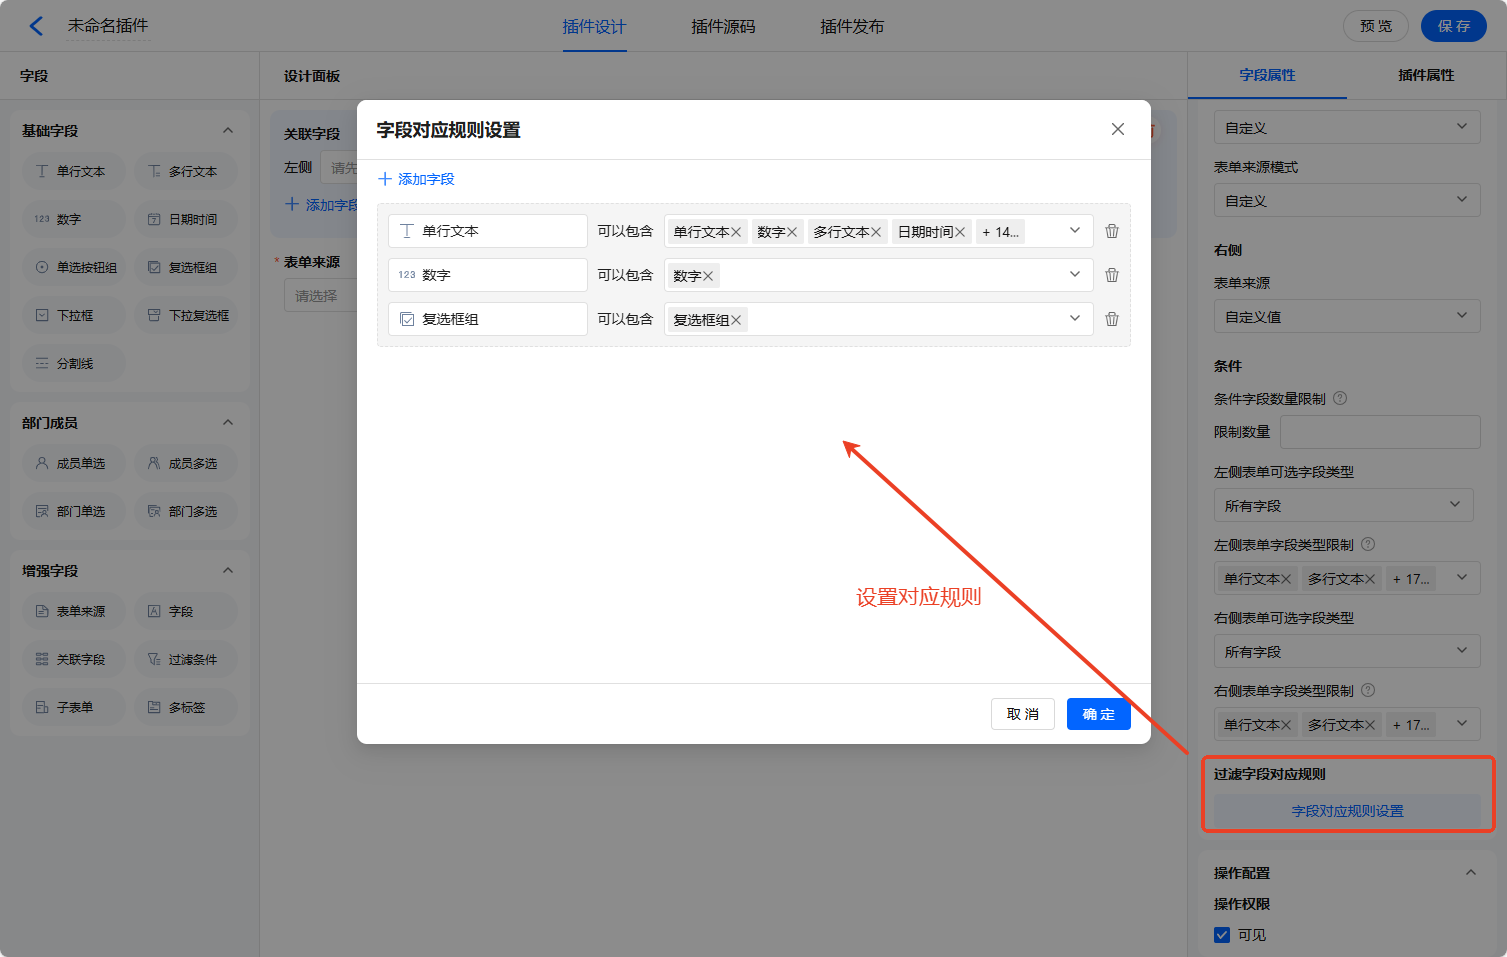Collapse the 基础字段 section
Screen dimensions: 1507x957
(x=228, y=131)
